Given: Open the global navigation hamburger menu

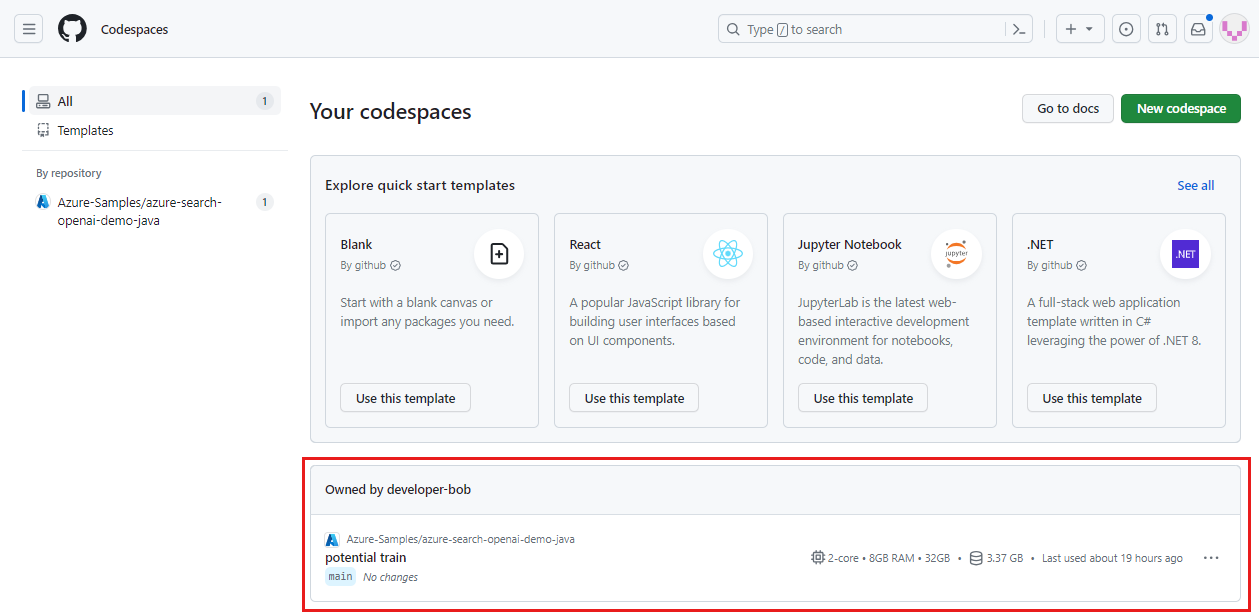Looking at the screenshot, I should tap(28, 28).
